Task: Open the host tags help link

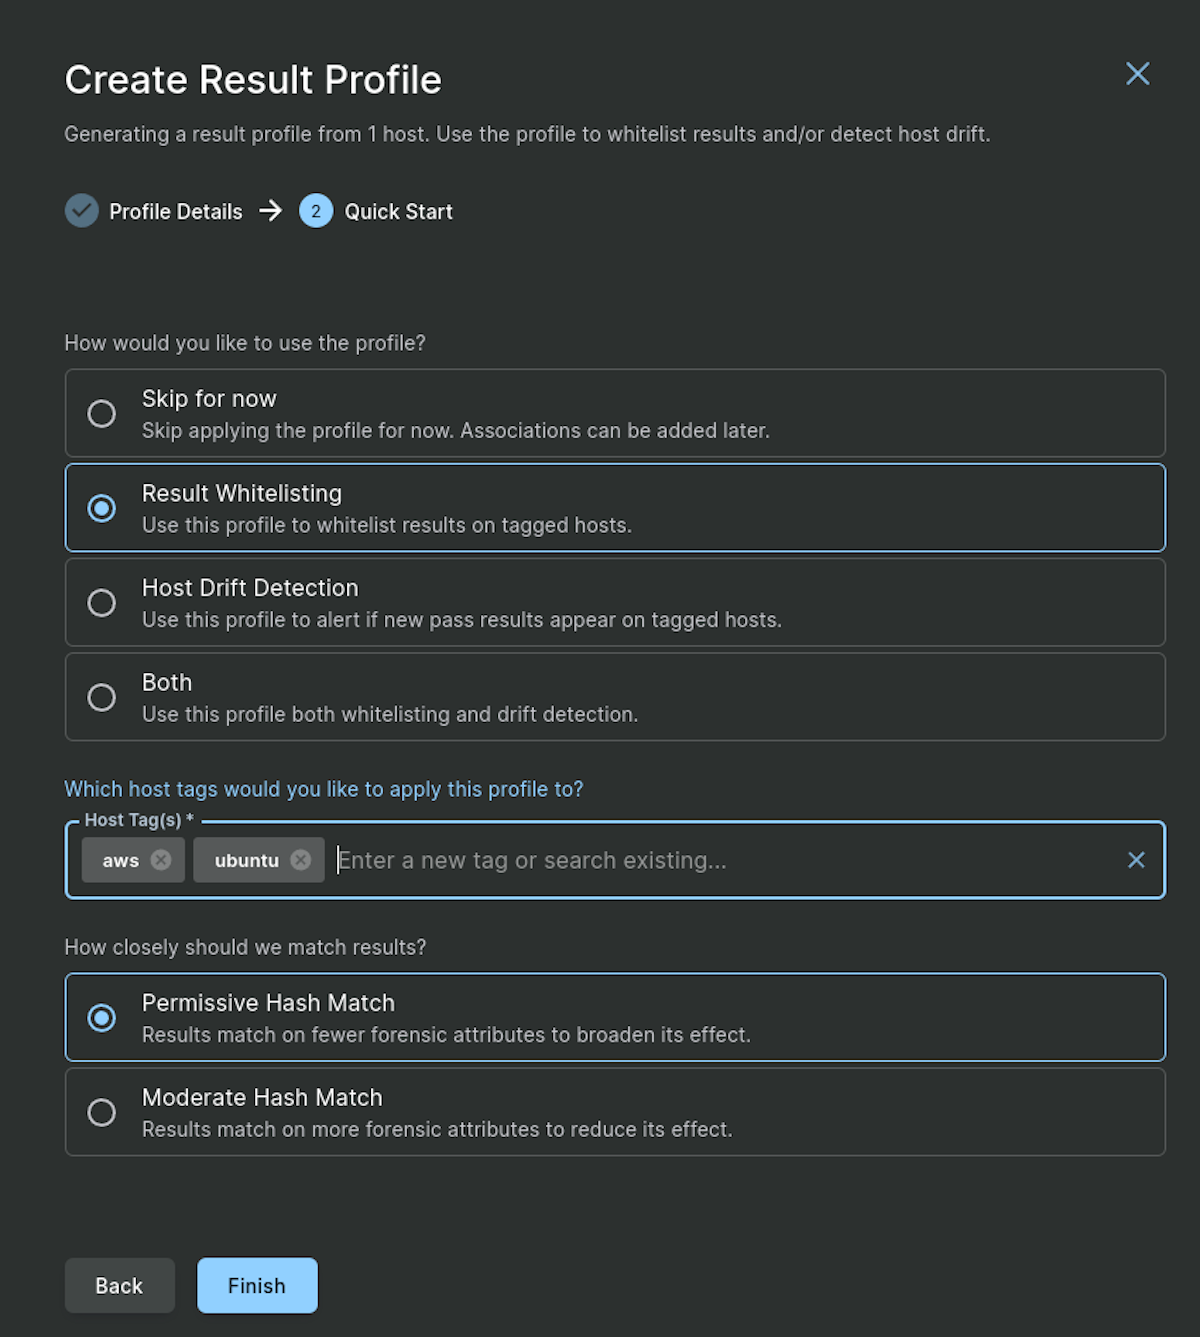Action: point(323,789)
